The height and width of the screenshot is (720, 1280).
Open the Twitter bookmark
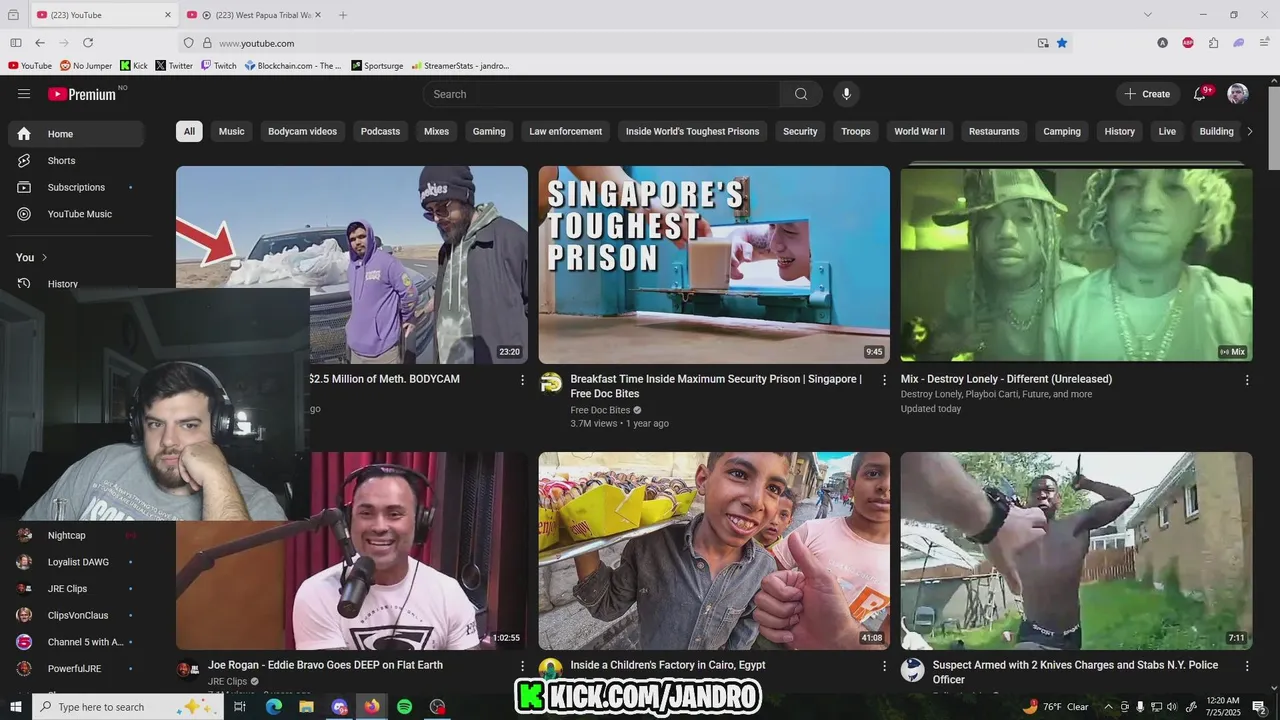pos(174,66)
